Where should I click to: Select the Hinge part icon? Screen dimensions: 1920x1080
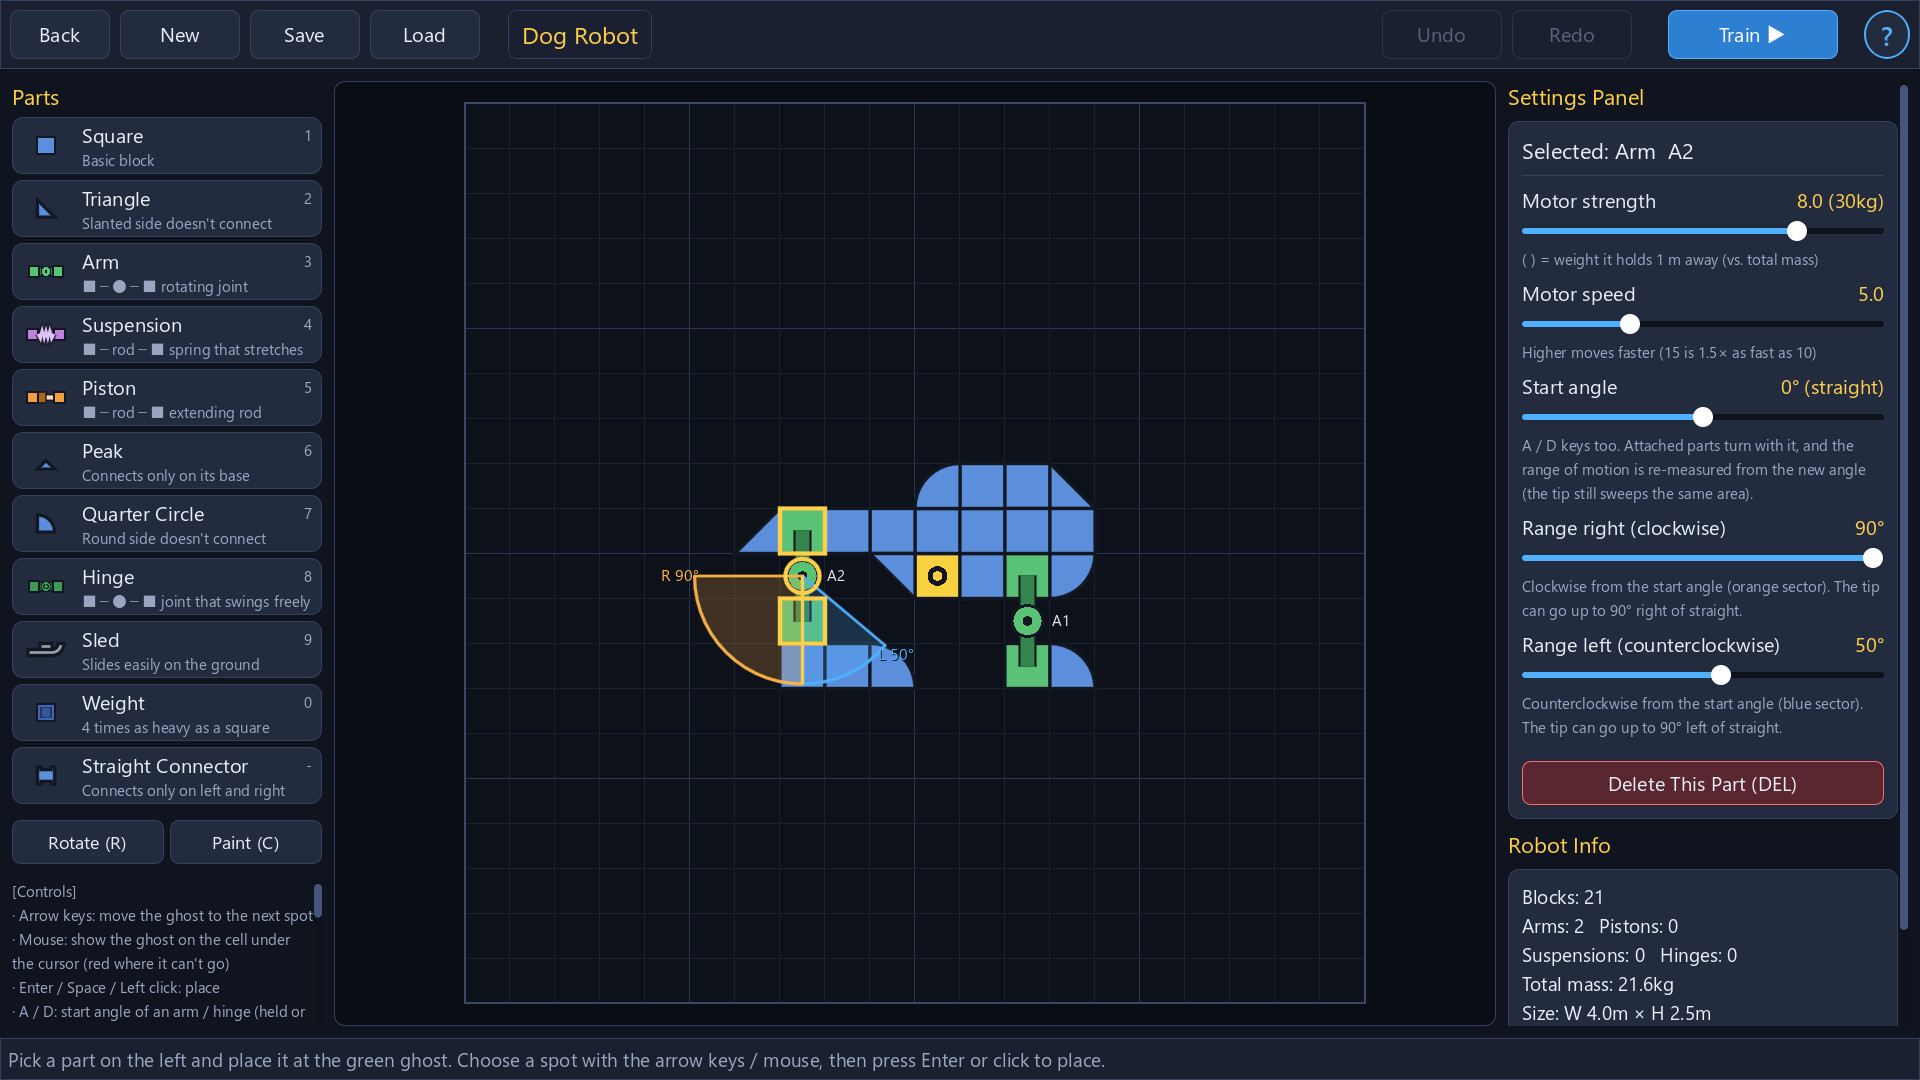coord(46,587)
